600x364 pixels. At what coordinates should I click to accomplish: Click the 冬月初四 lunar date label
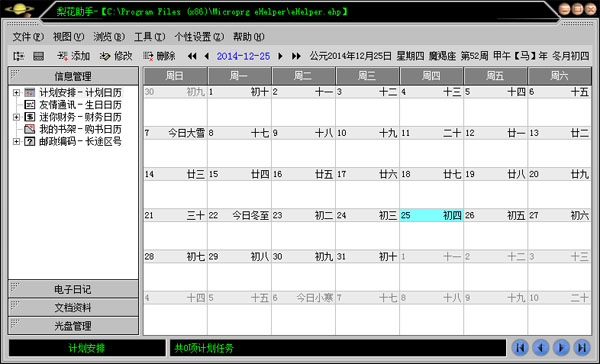(571, 56)
